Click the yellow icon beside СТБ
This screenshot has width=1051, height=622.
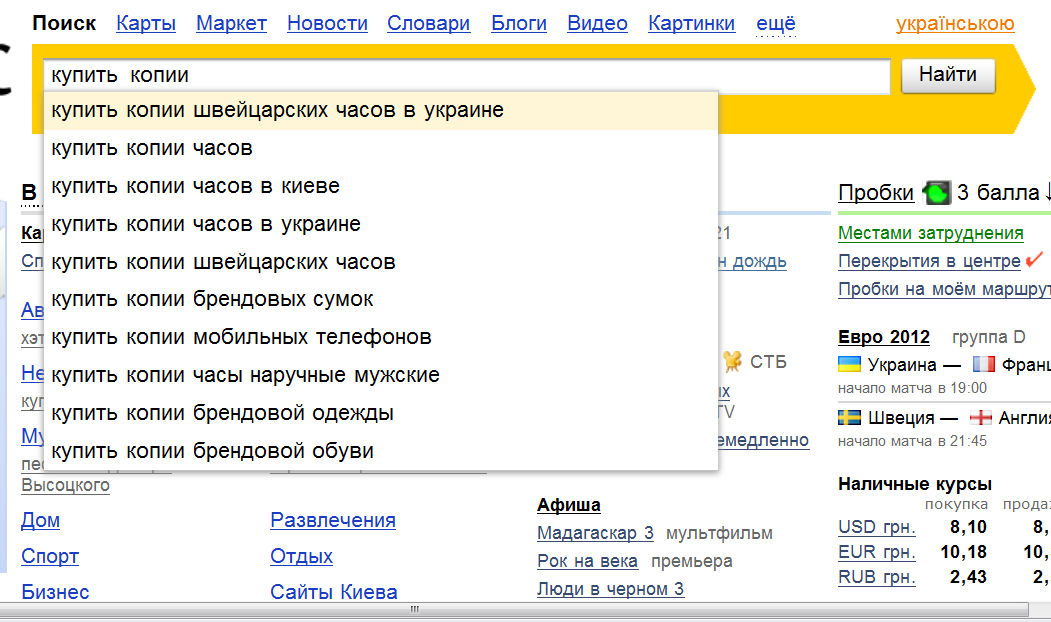[x=733, y=361]
